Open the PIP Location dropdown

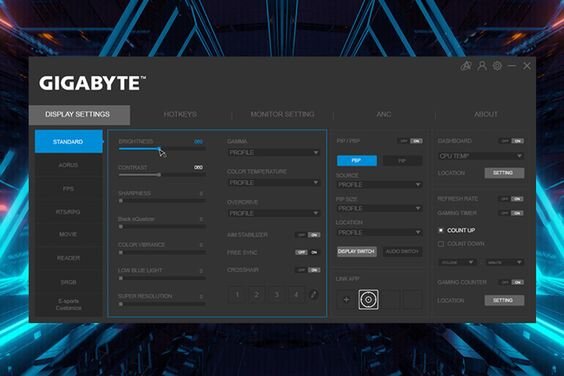coord(379,232)
